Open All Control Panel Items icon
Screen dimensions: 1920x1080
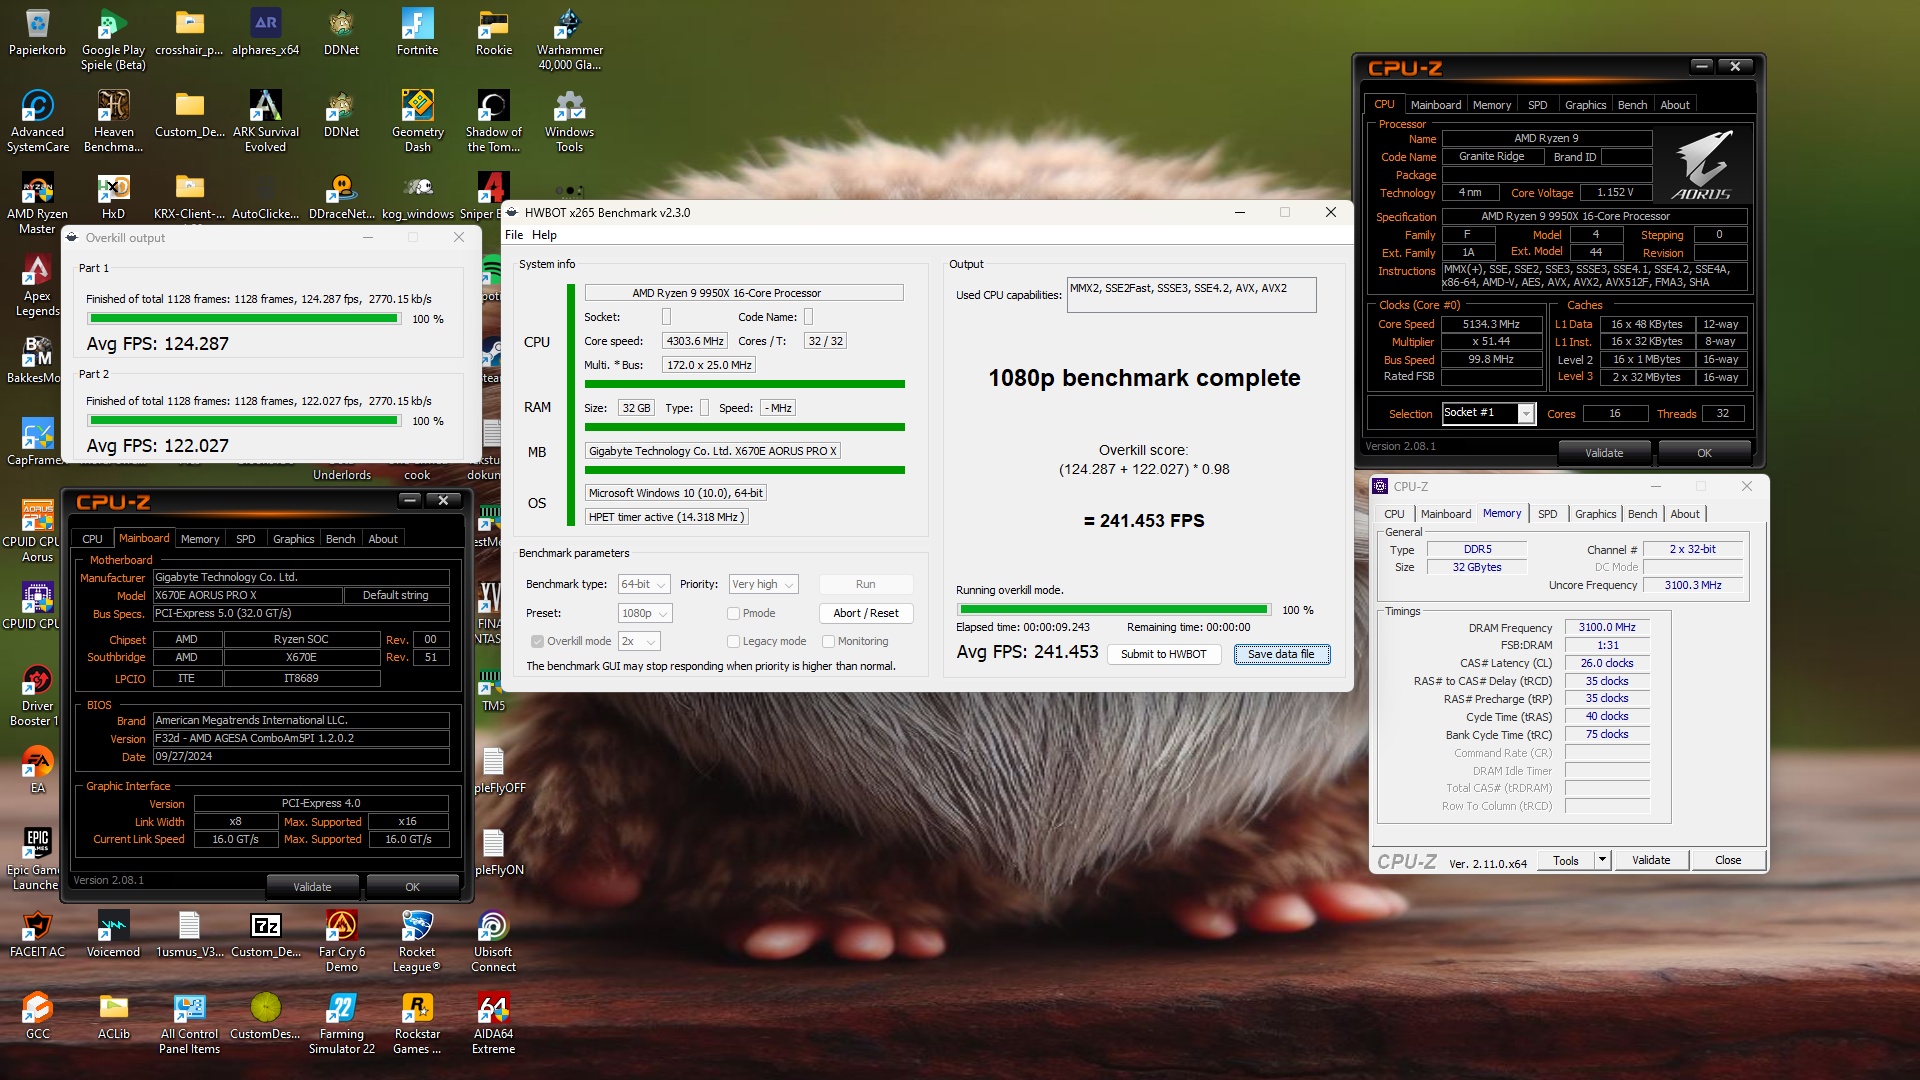[x=190, y=1024]
